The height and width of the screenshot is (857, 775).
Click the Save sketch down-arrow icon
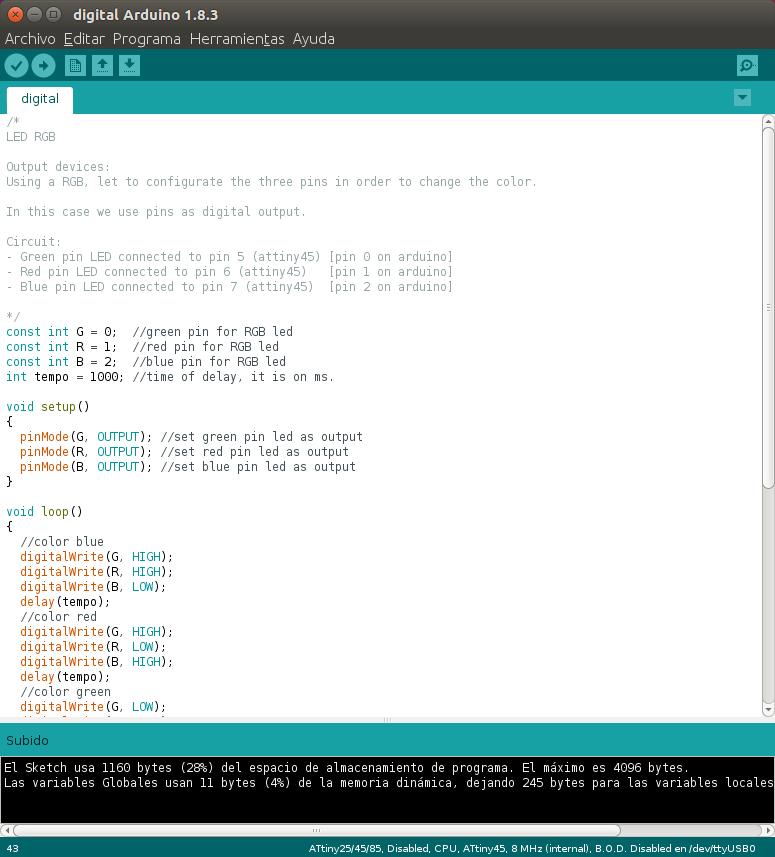click(129, 66)
